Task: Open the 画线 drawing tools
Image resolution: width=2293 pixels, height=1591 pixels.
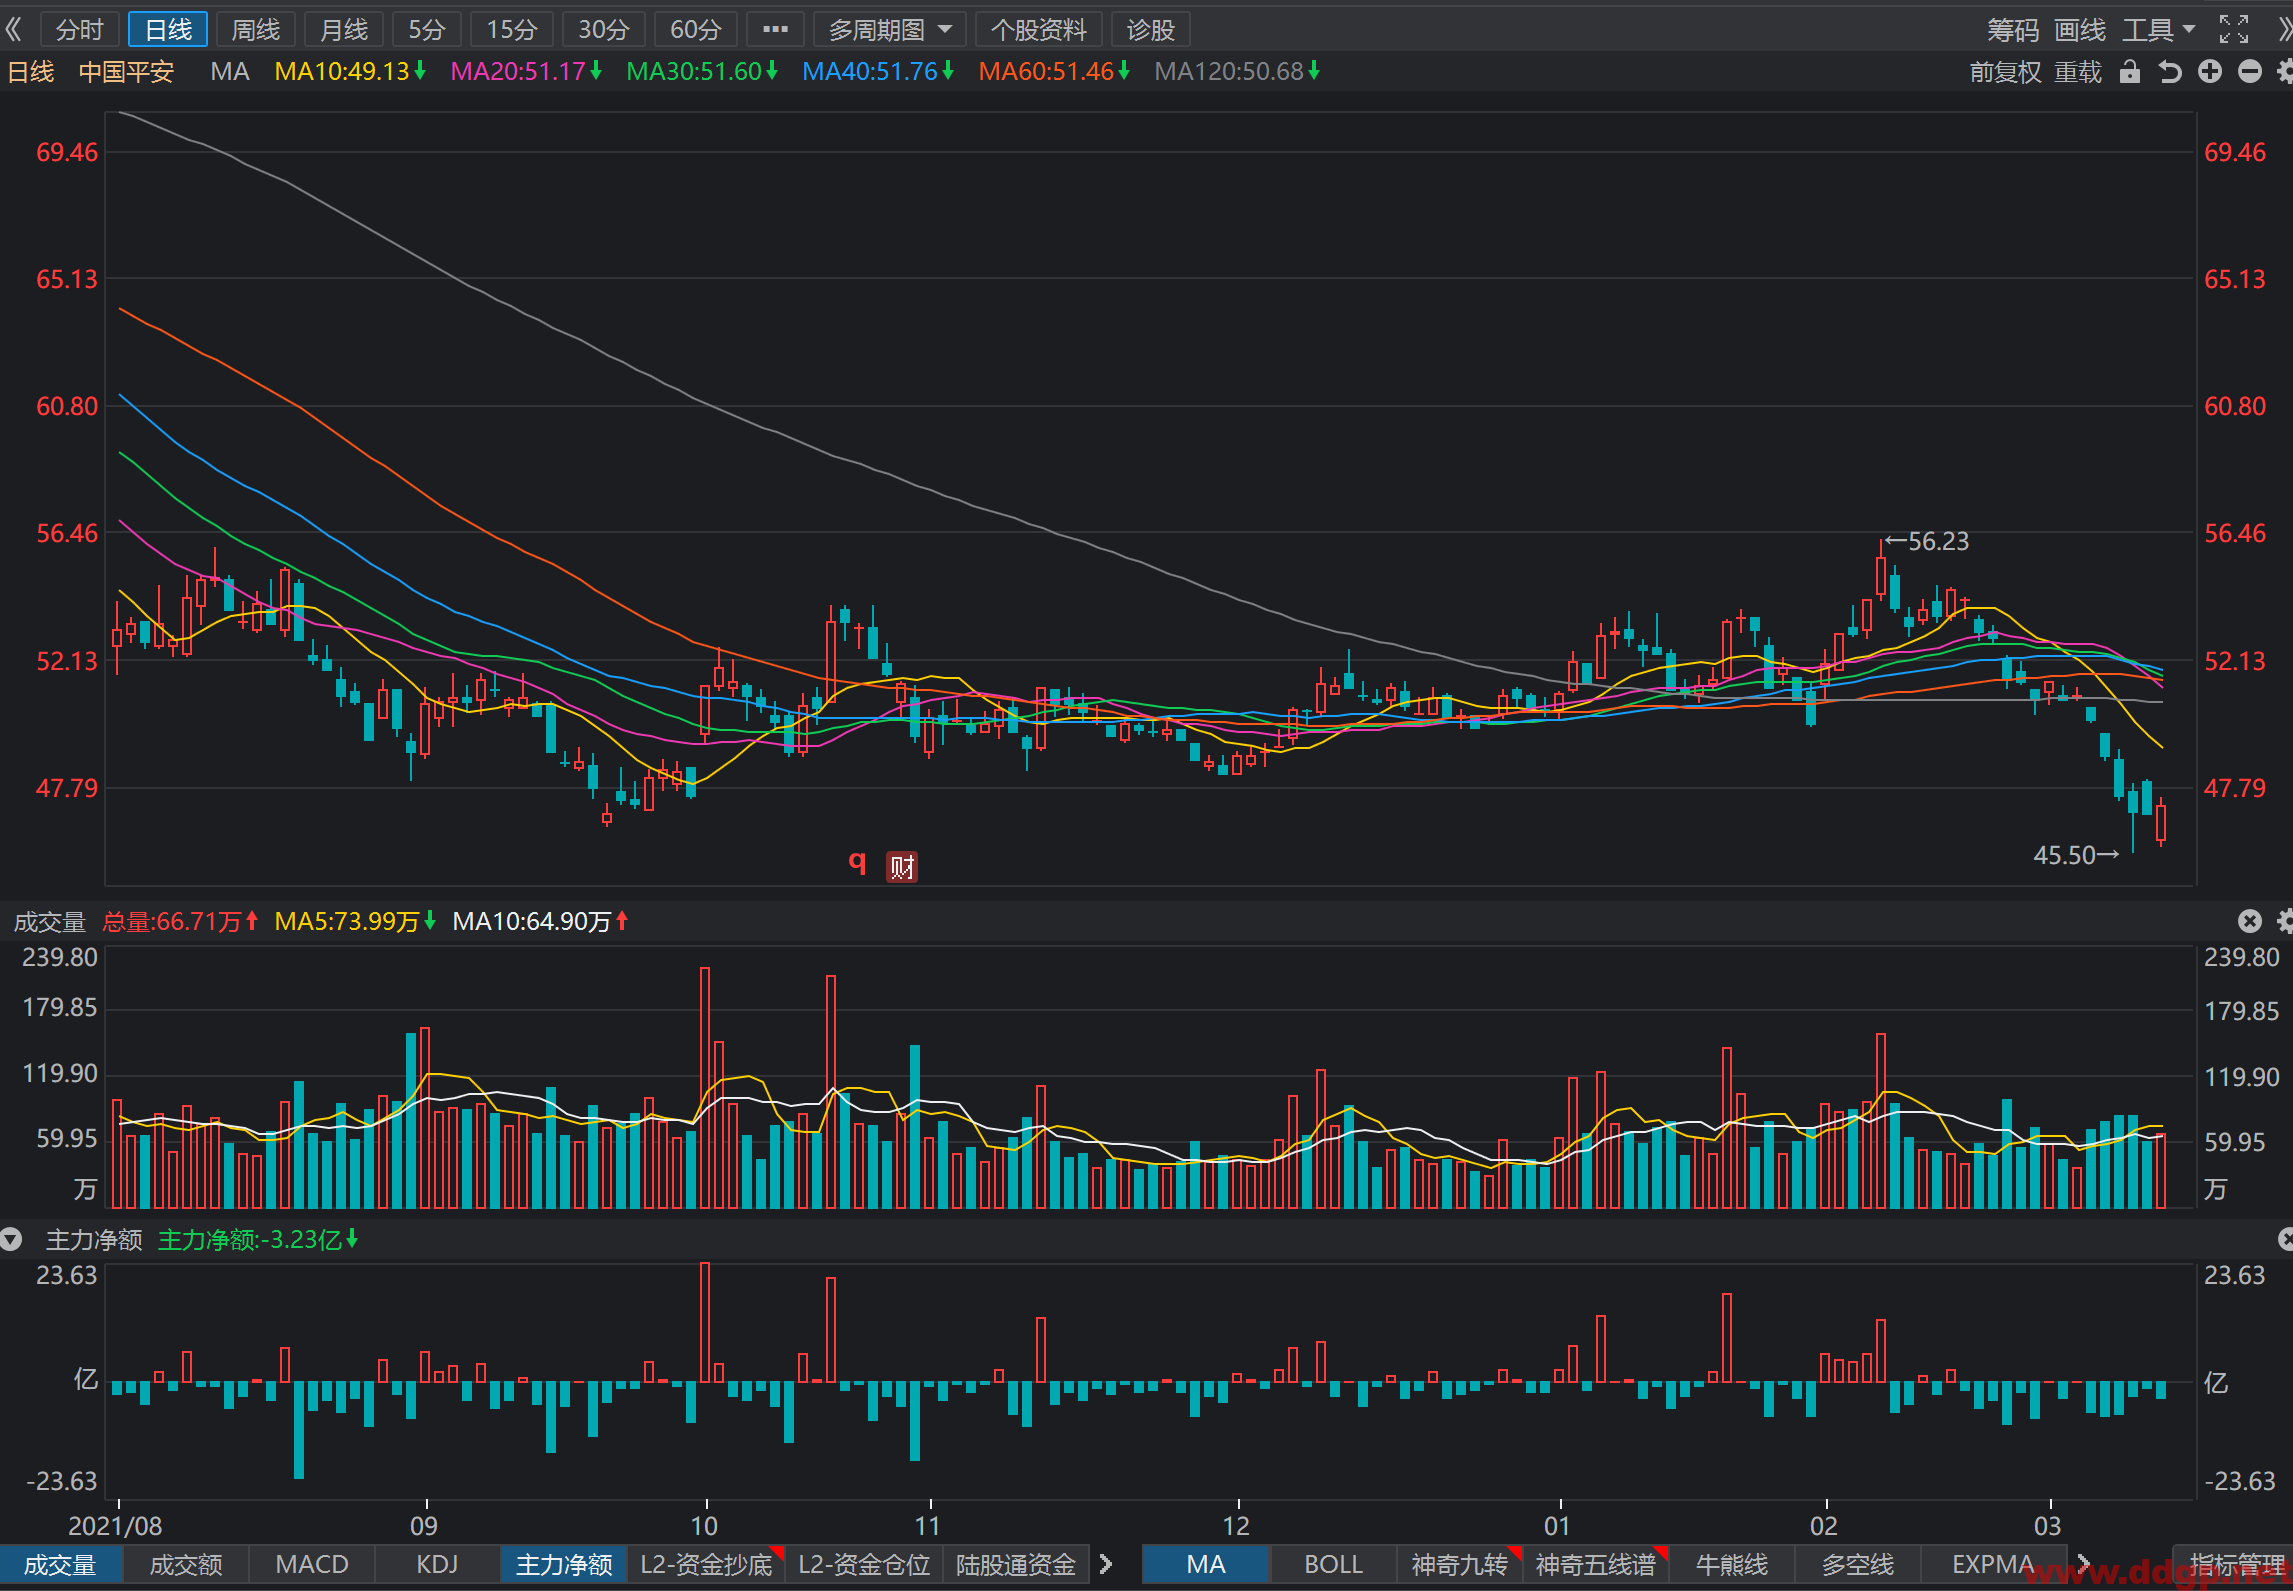Action: click(x=2080, y=30)
